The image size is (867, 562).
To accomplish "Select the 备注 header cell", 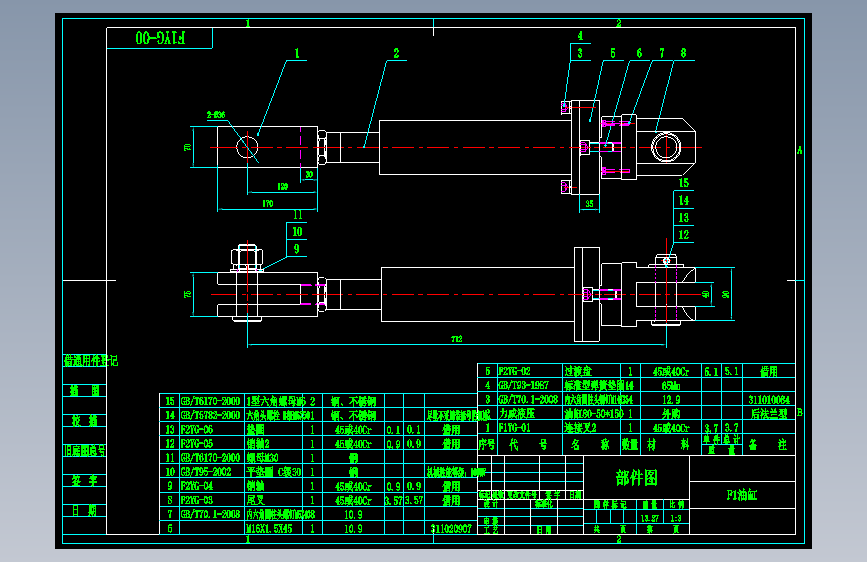I will click(769, 444).
